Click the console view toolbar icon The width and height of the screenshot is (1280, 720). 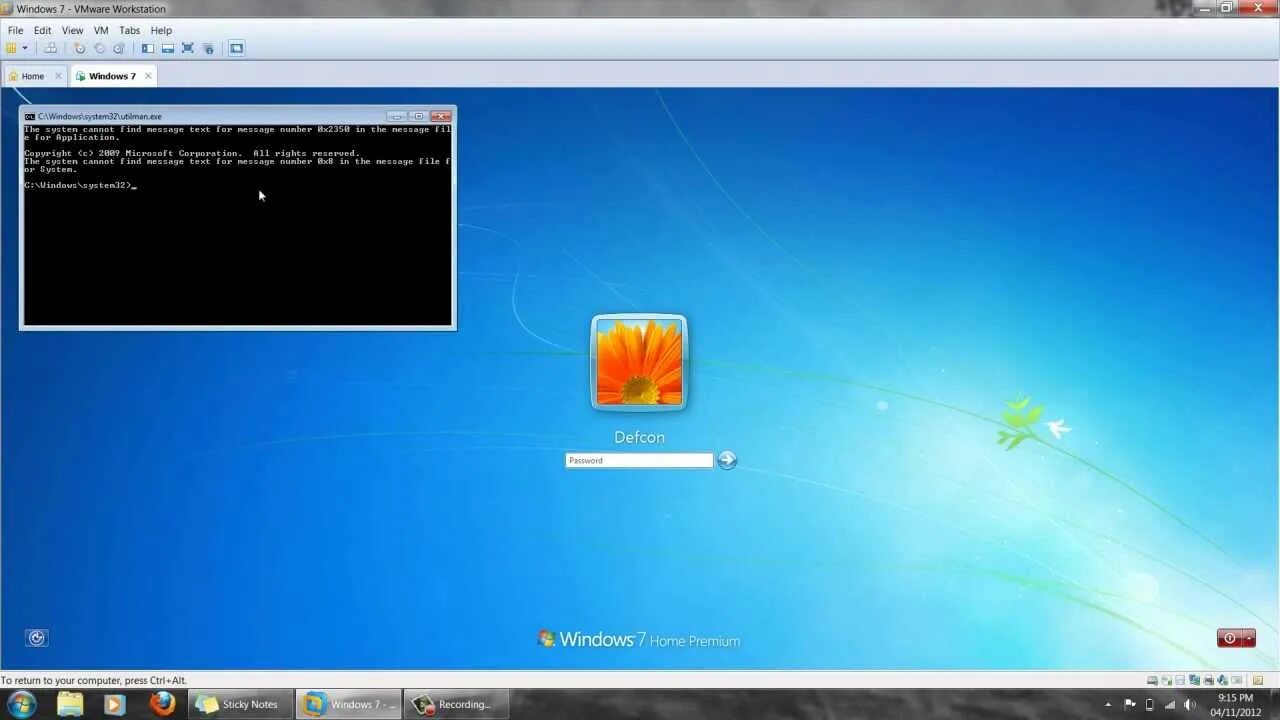click(x=236, y=48)
